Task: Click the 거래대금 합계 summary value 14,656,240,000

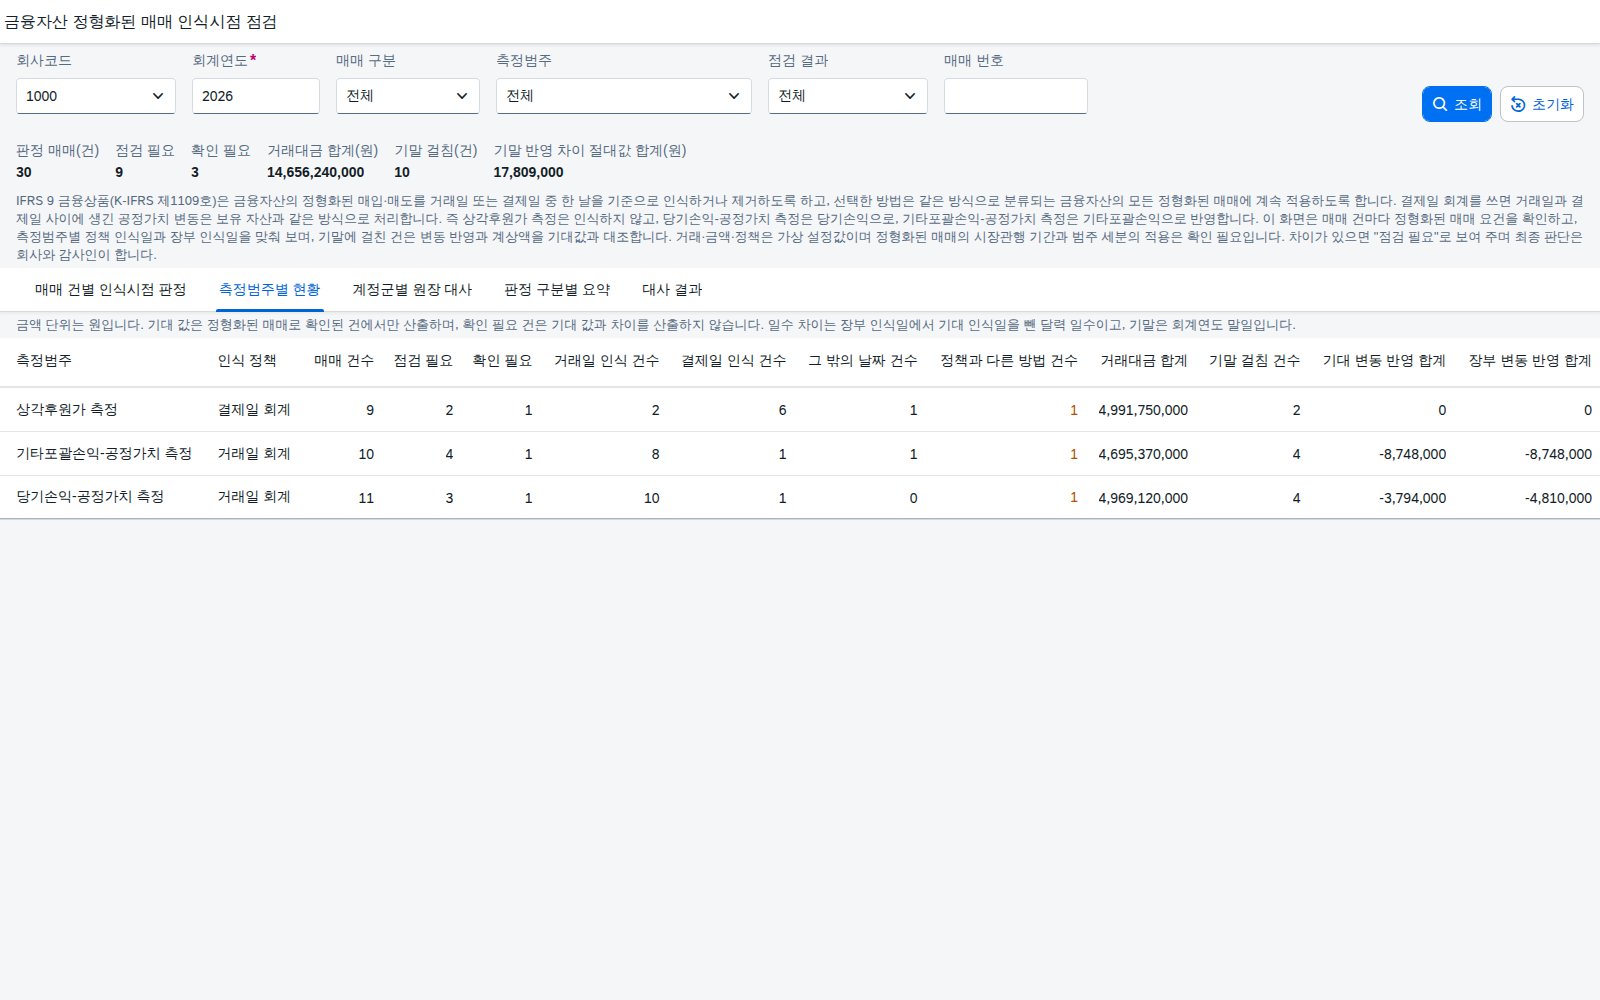Action: [315, 172]
